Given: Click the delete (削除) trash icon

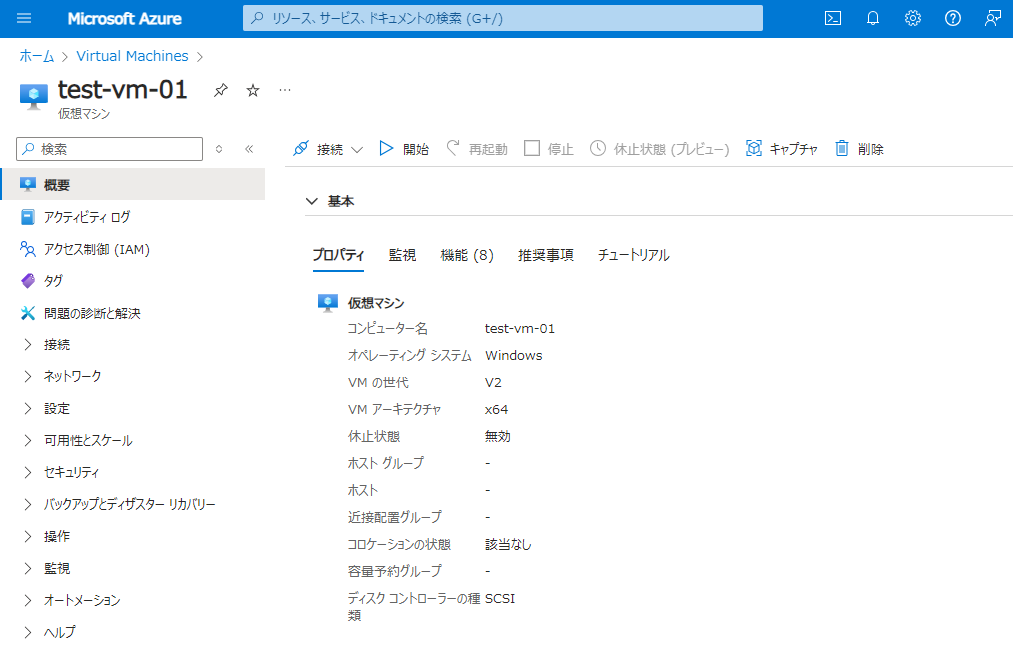Looking at the screenshot, I should tap(842, 149).
